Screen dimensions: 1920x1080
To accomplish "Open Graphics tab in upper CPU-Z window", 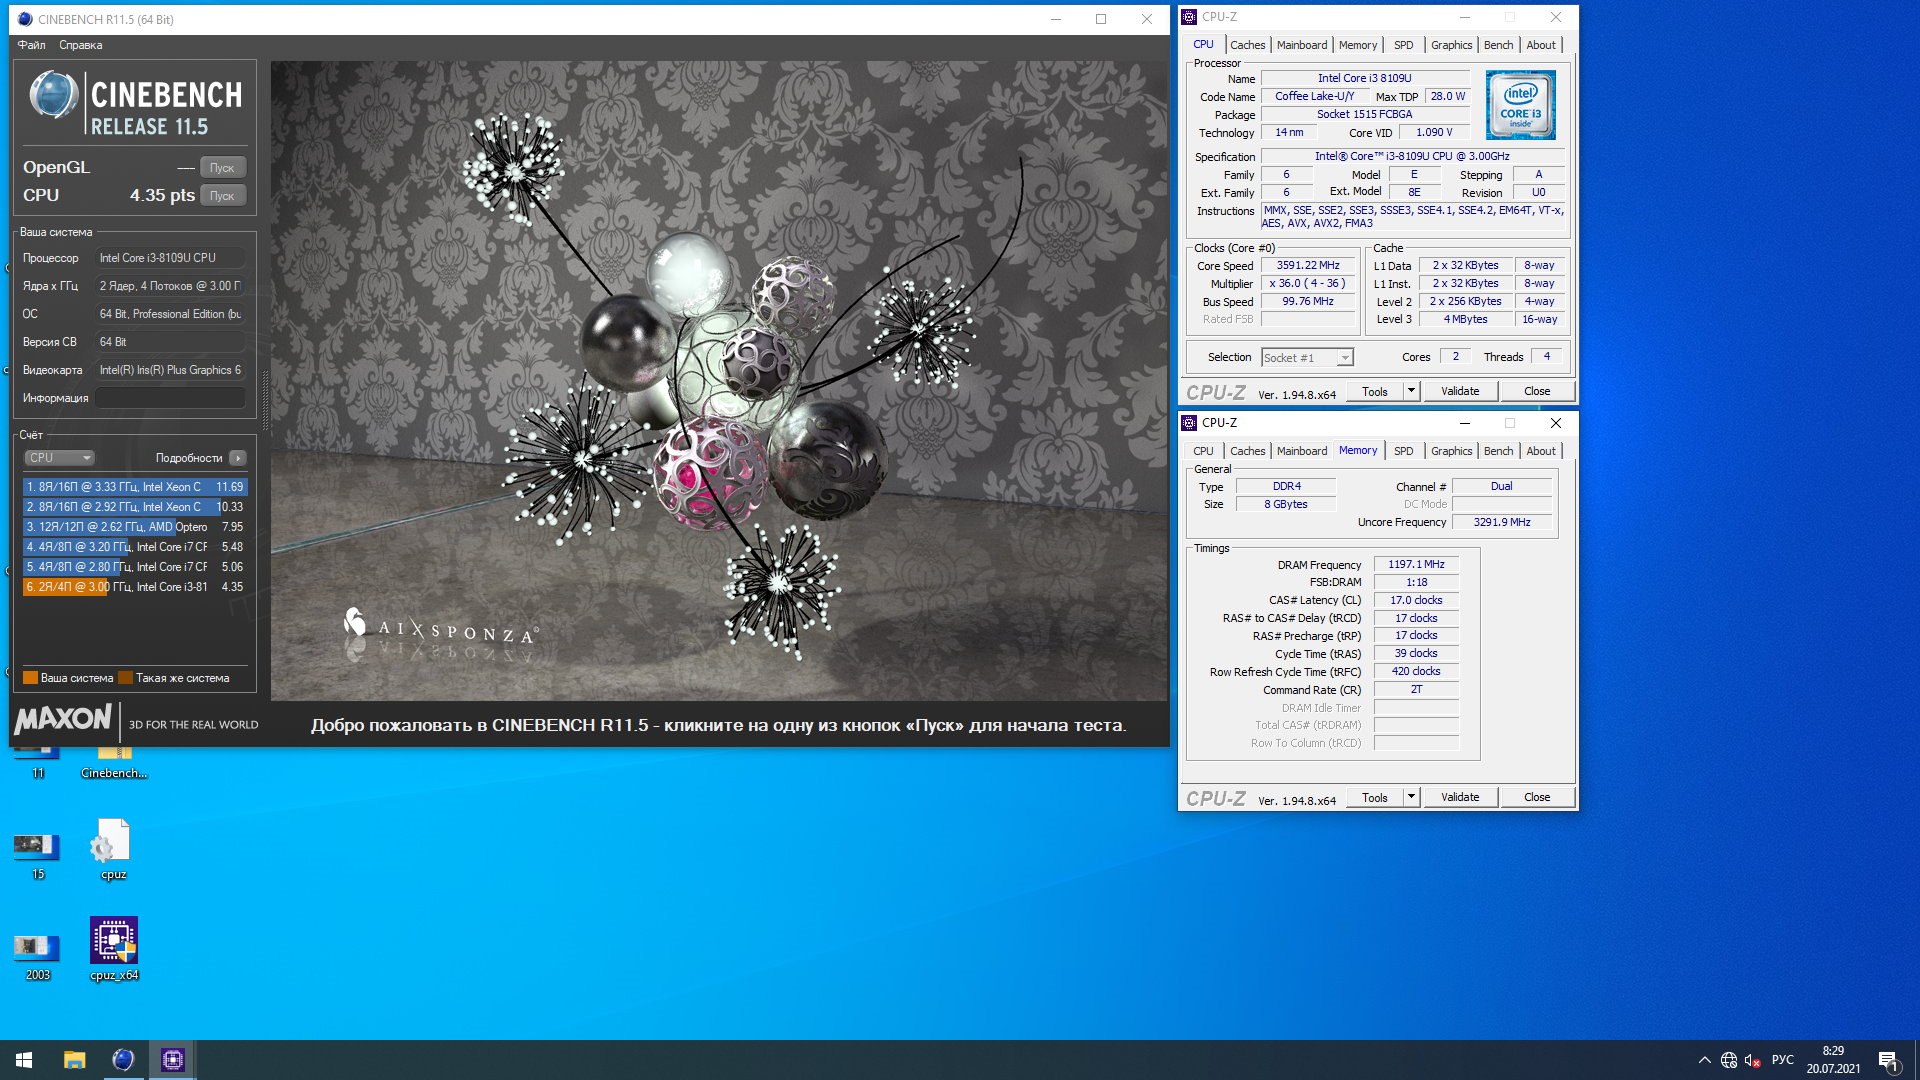I will 1451,45.
